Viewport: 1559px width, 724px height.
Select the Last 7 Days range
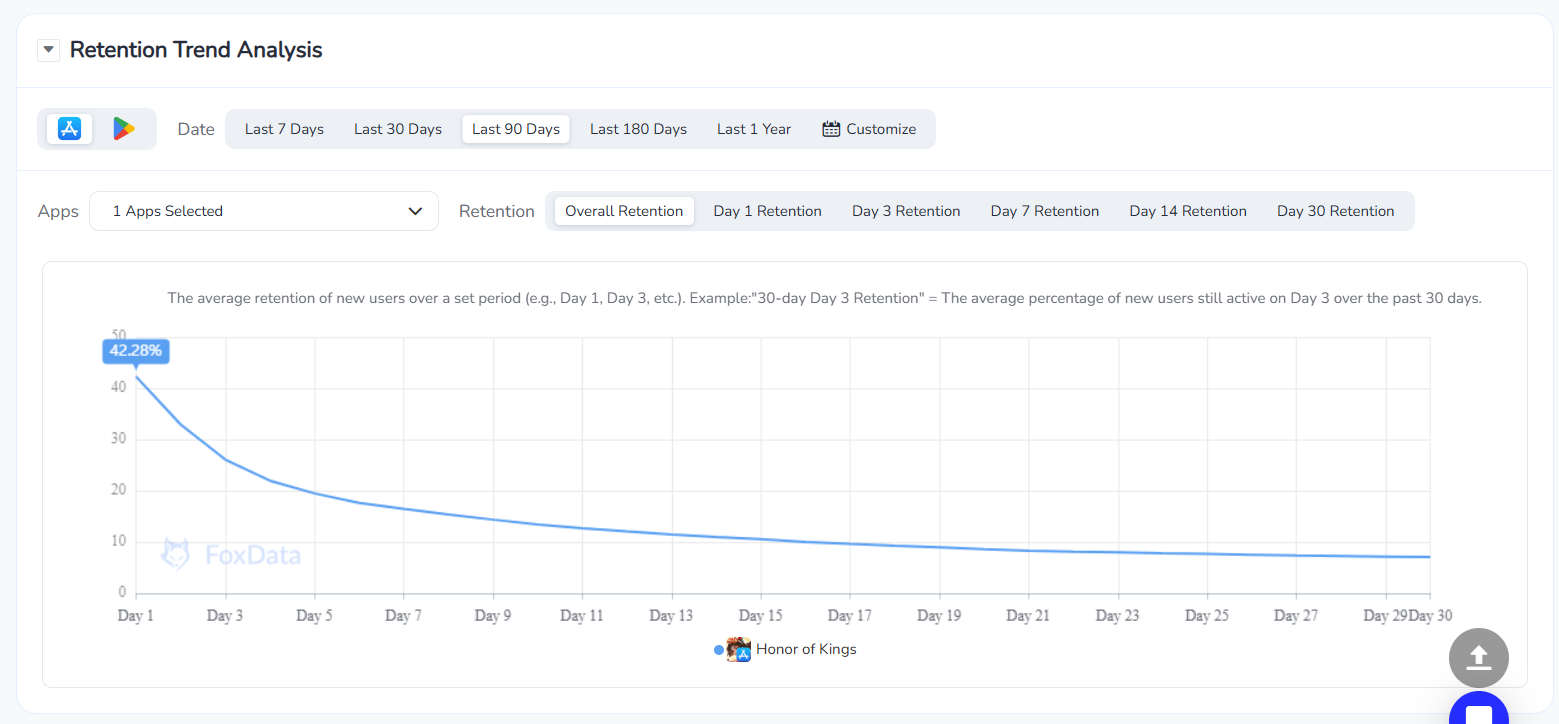tap(284, 129)
